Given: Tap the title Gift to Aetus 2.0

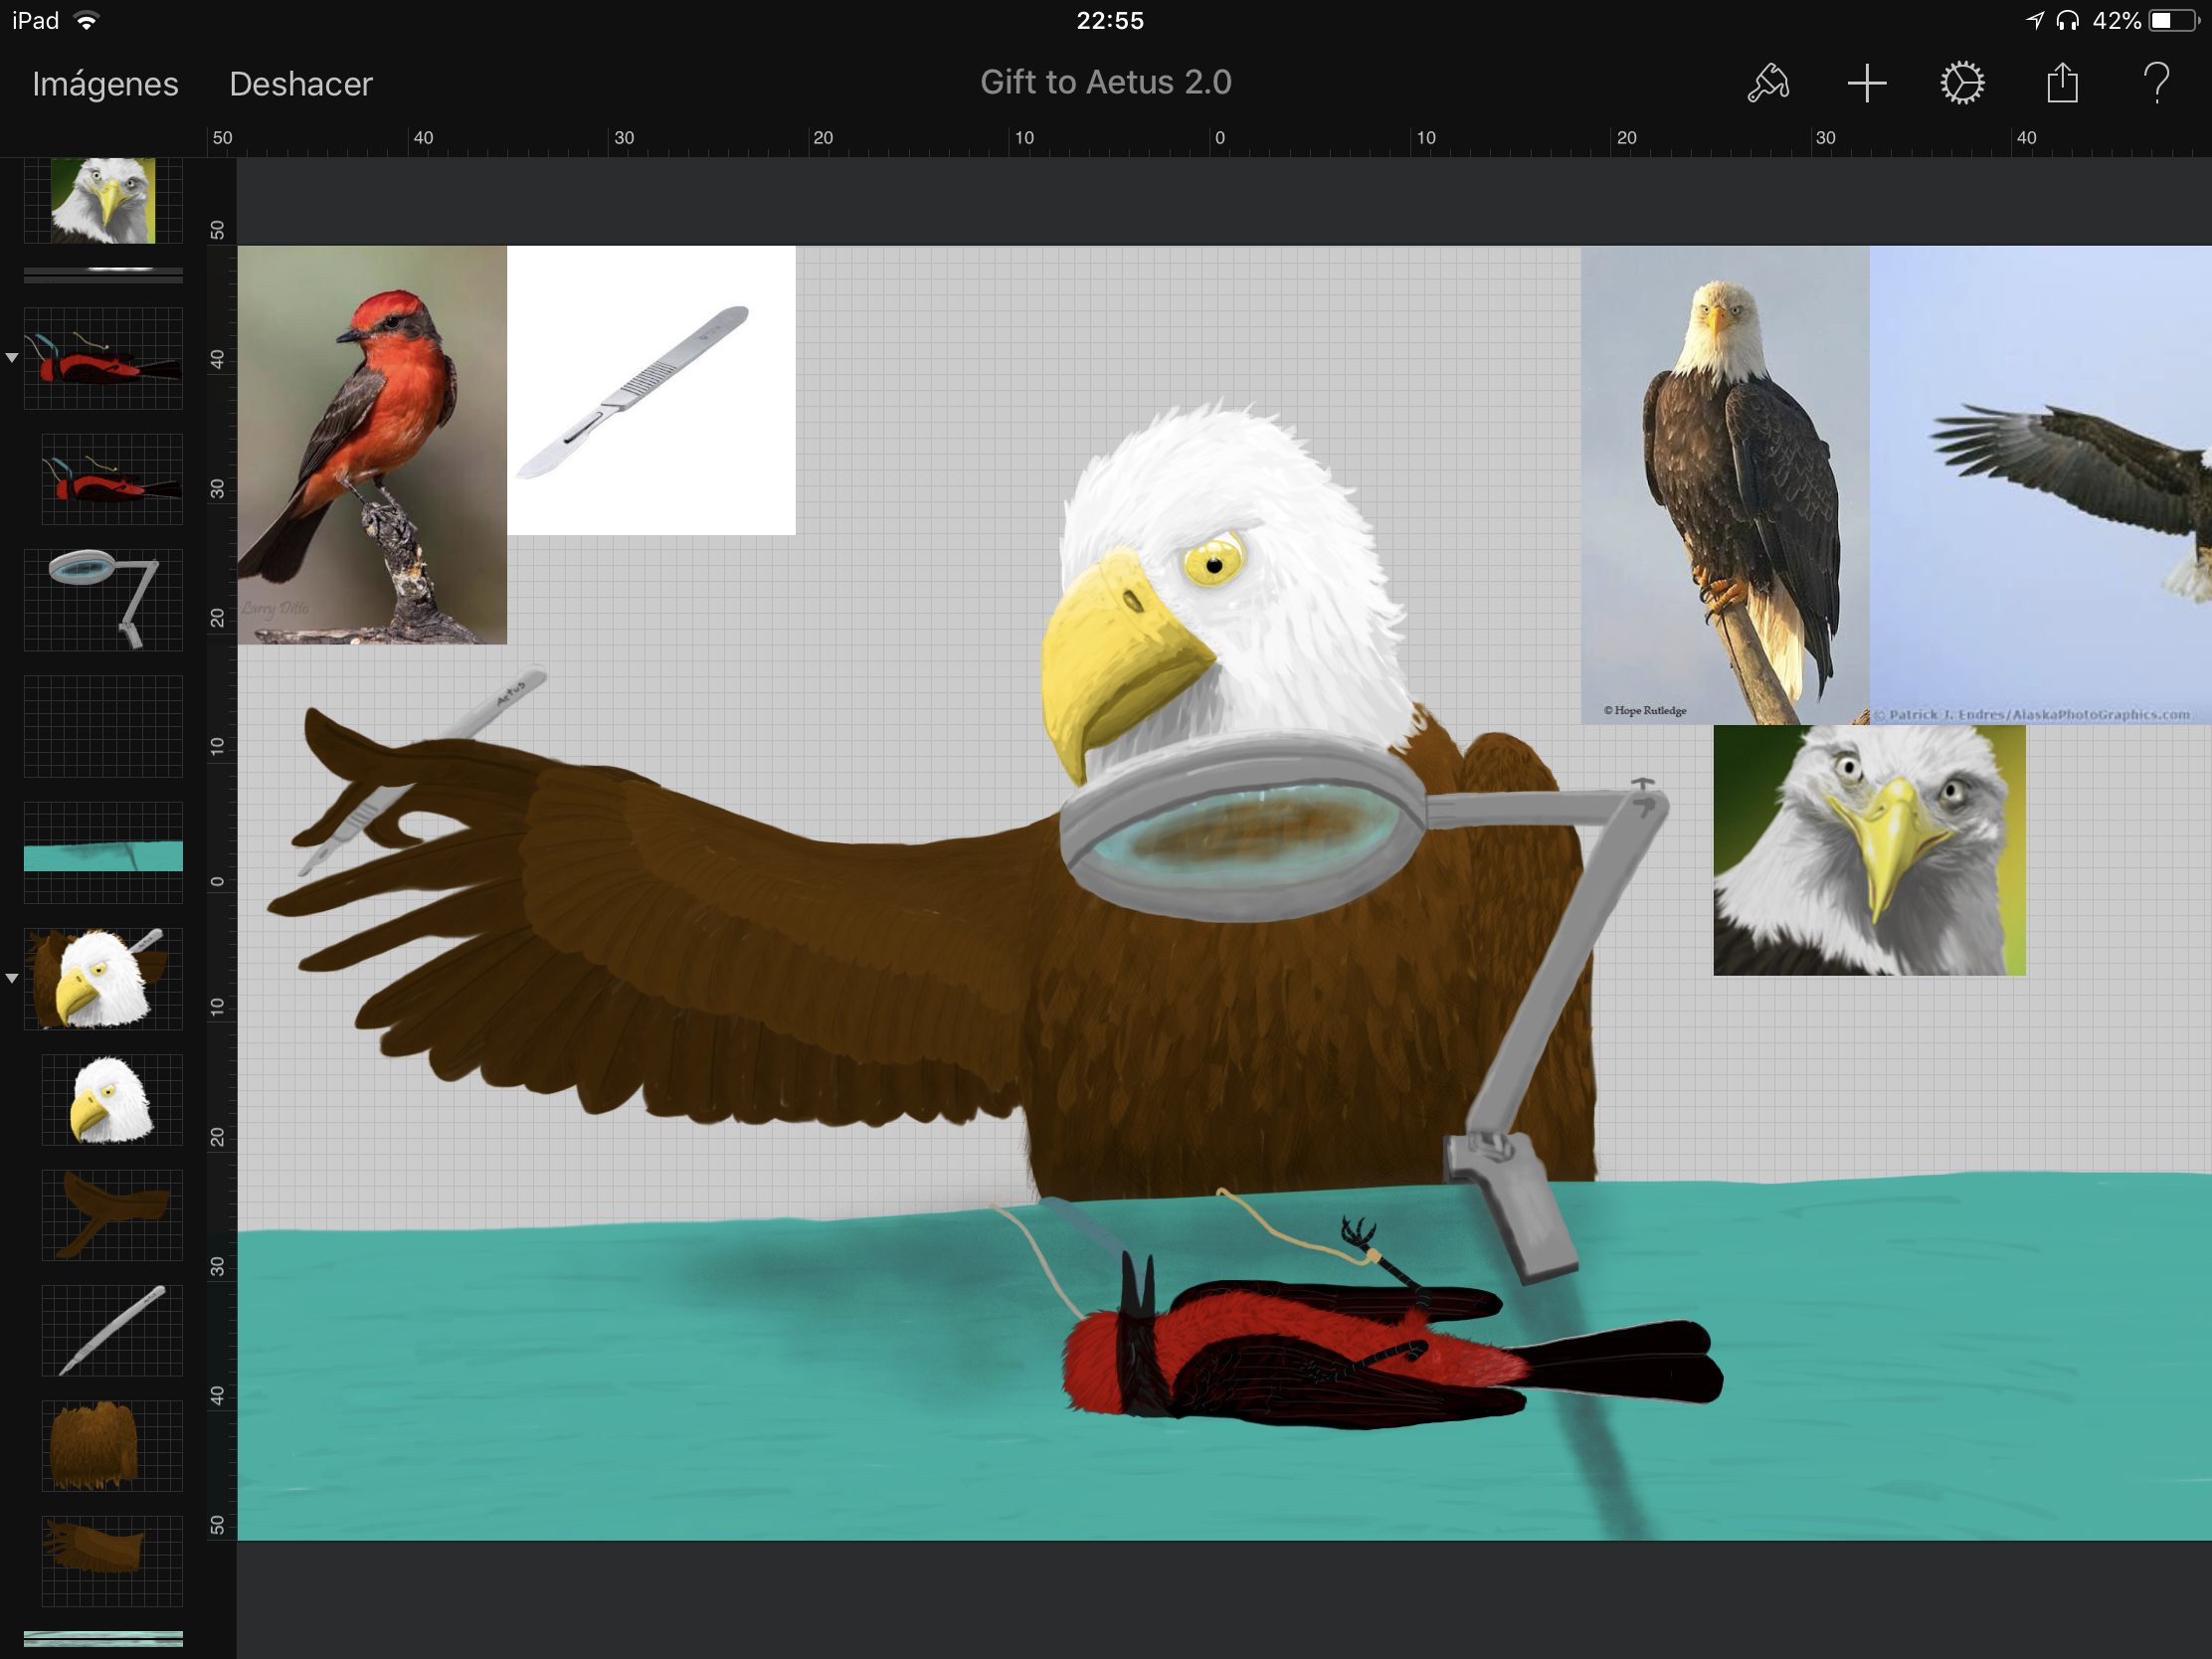Looking at the screenshot, I should (1105, 82).
